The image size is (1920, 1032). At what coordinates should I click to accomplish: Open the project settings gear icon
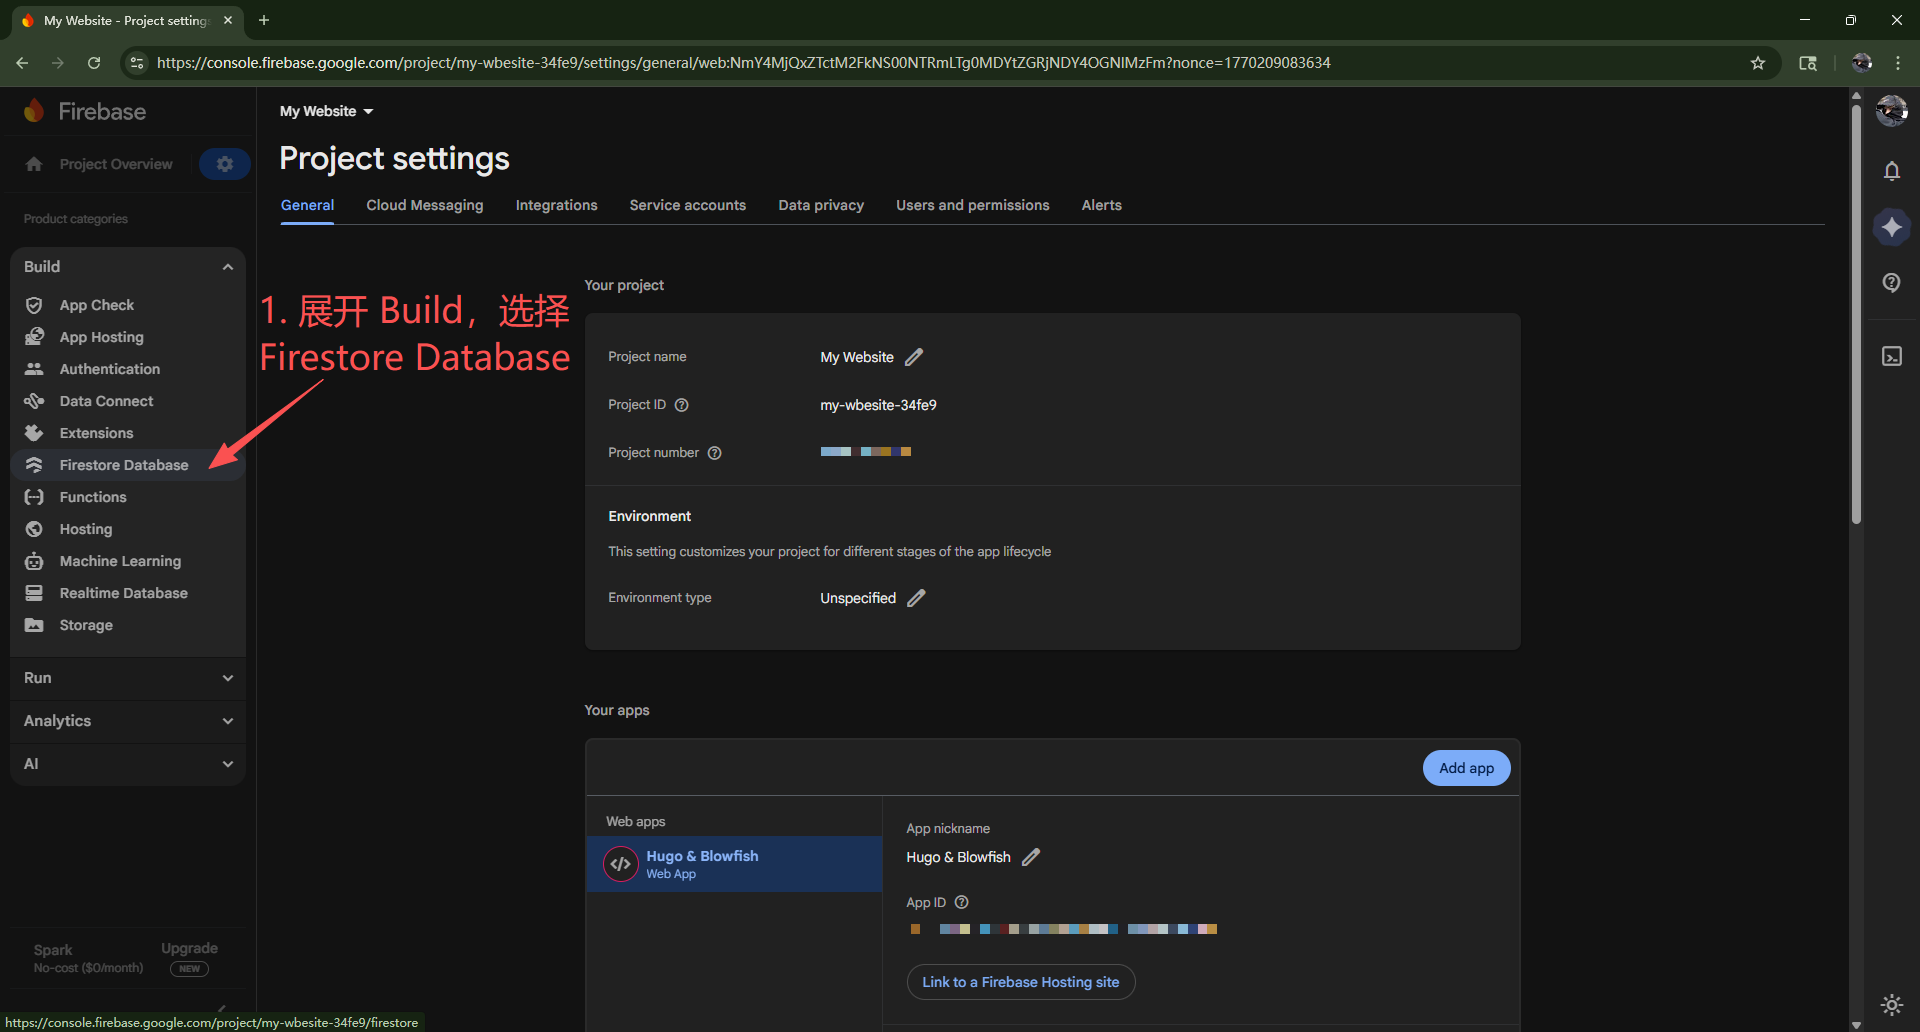[x=224, y=164]
